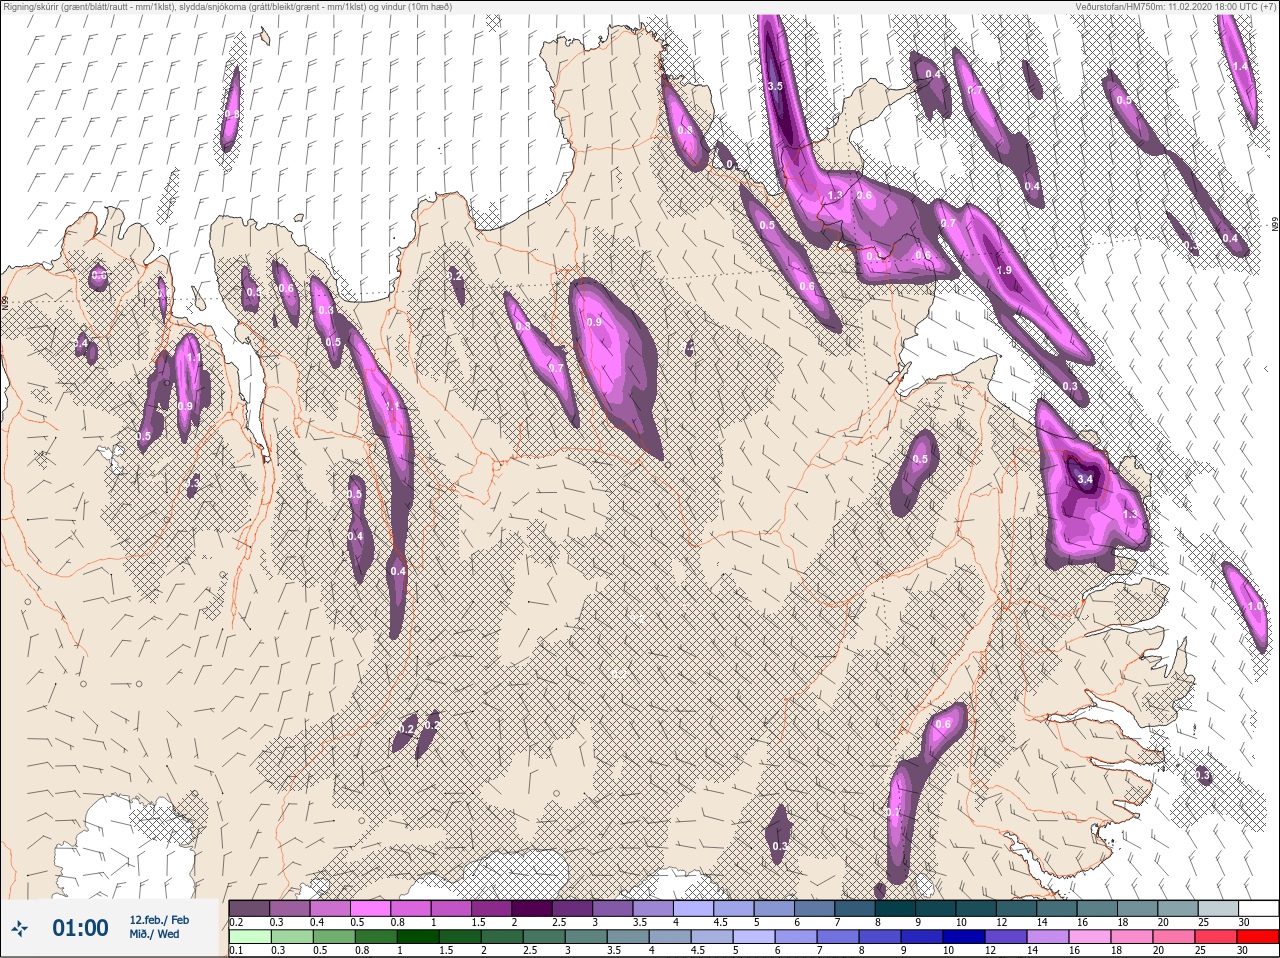Screen dimensions: 1280x958
Task: Click the 3.5 precipitation value on the map
Action: [x=775, y=87]
